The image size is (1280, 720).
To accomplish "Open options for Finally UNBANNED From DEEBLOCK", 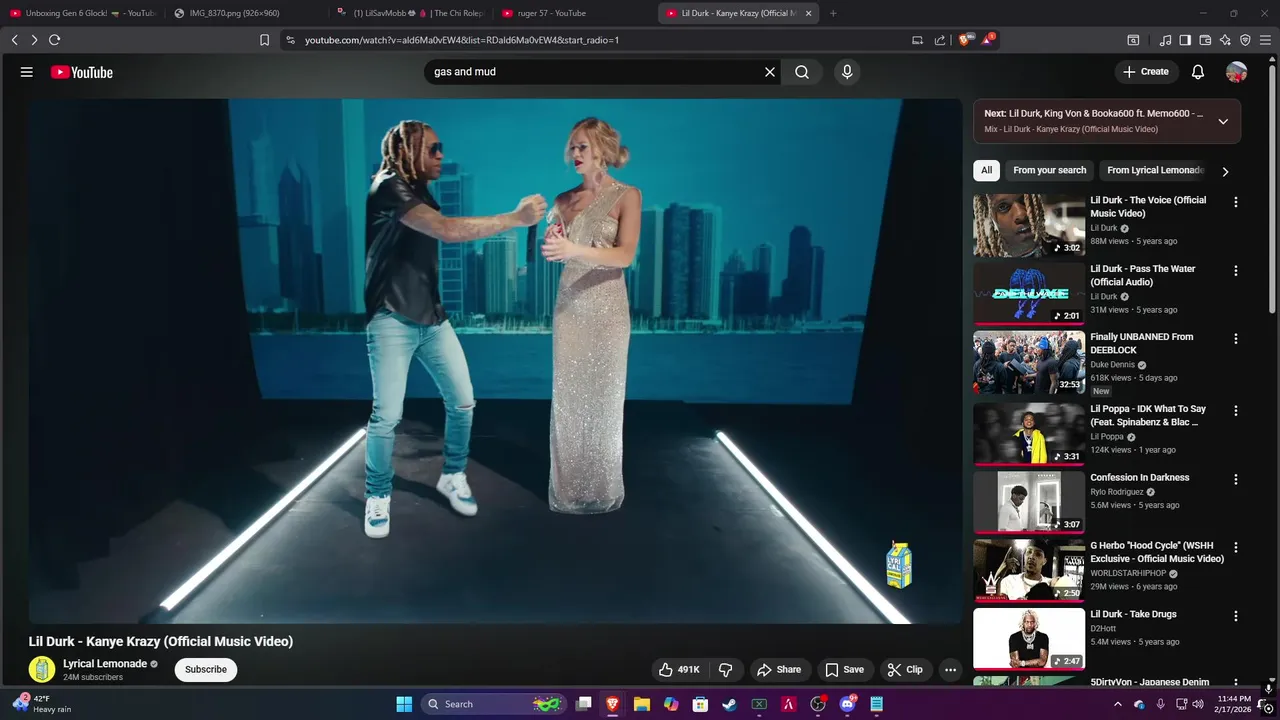I will pos(1236,339).
